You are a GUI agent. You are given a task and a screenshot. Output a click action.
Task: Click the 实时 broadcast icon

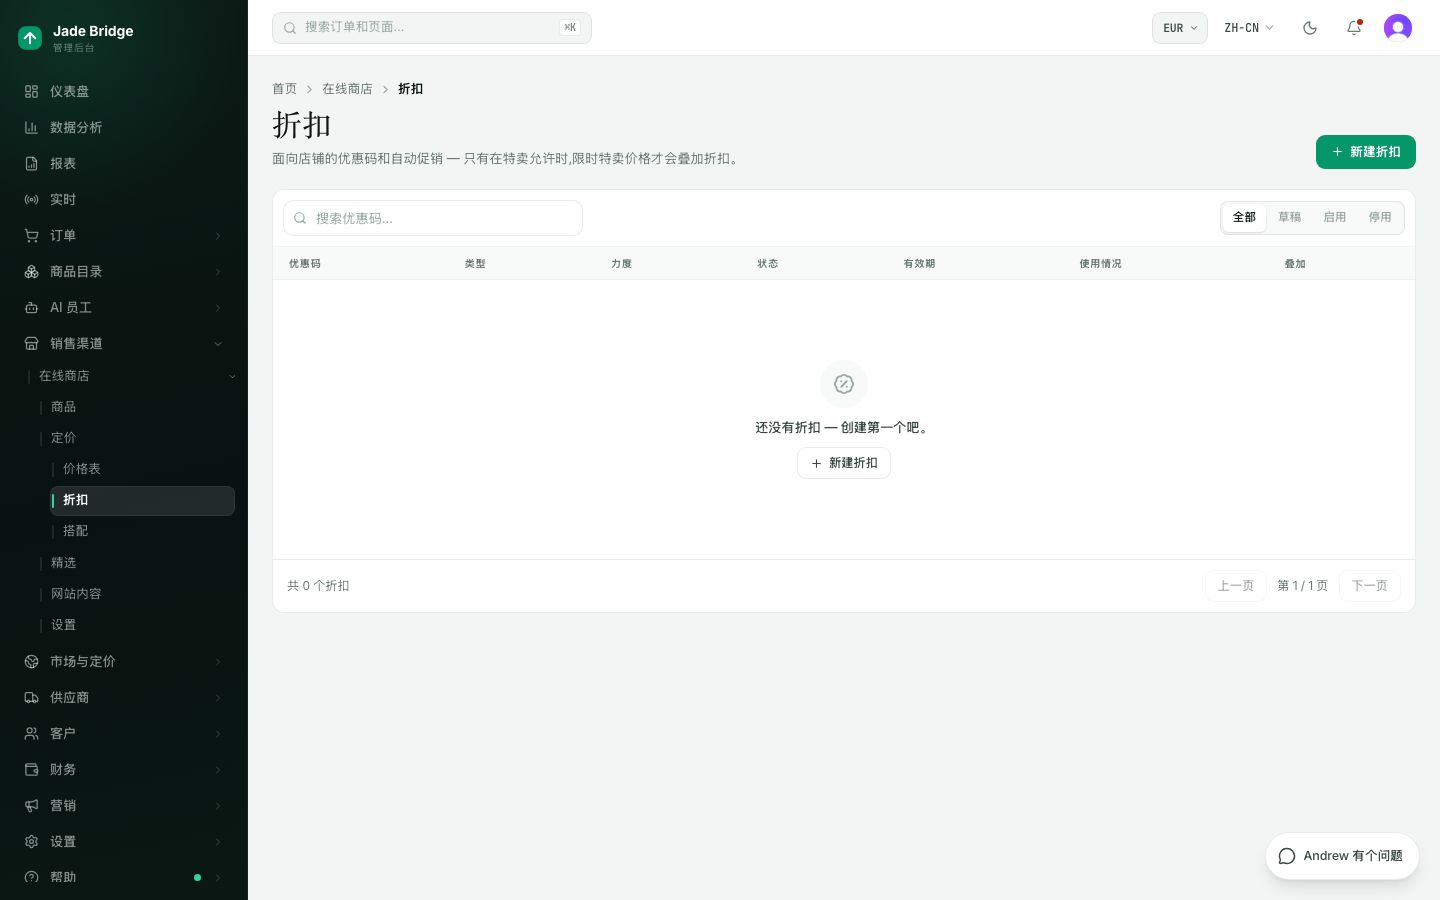tap(31, 199)
